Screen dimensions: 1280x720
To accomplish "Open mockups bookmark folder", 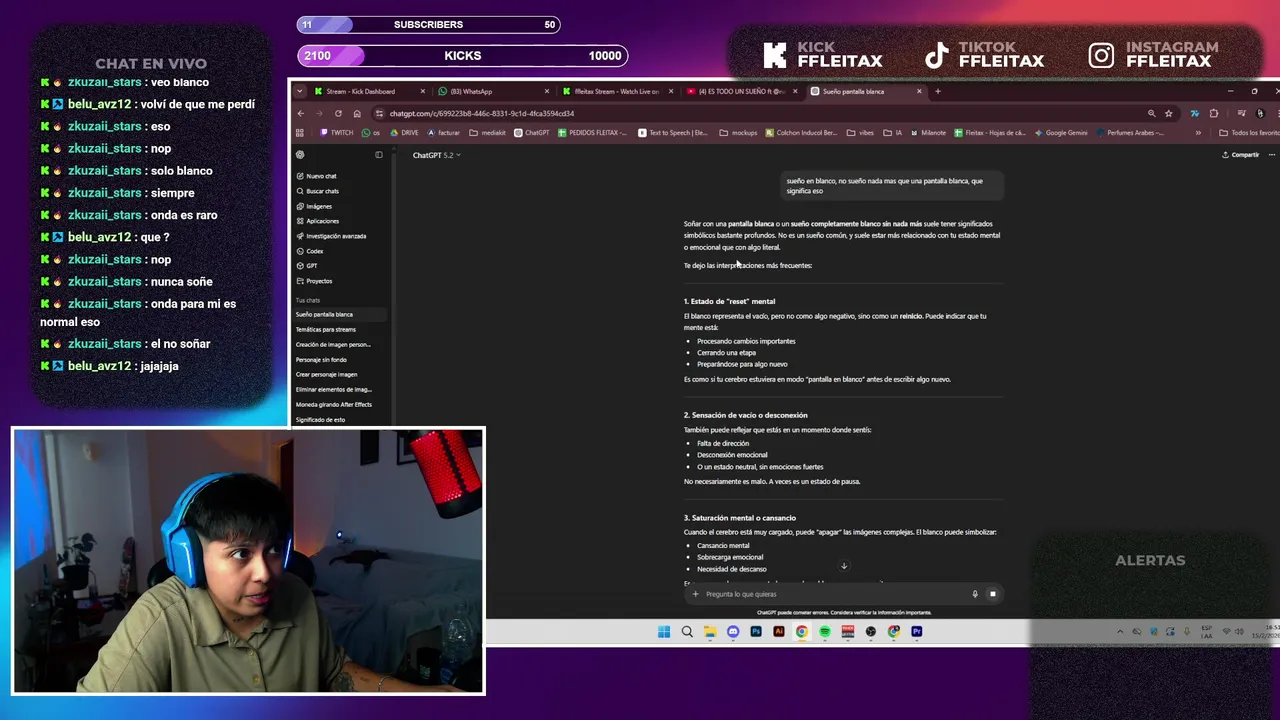I will (x=739, y=132).
